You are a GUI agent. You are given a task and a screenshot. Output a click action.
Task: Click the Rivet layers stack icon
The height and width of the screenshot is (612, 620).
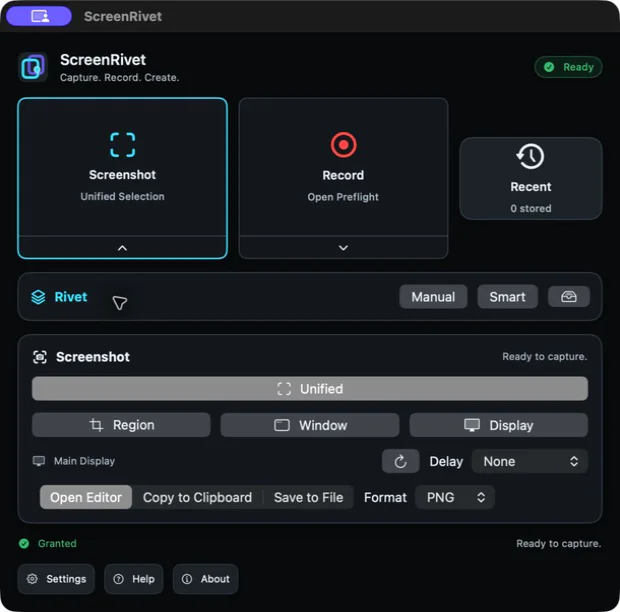pos(38,297)
